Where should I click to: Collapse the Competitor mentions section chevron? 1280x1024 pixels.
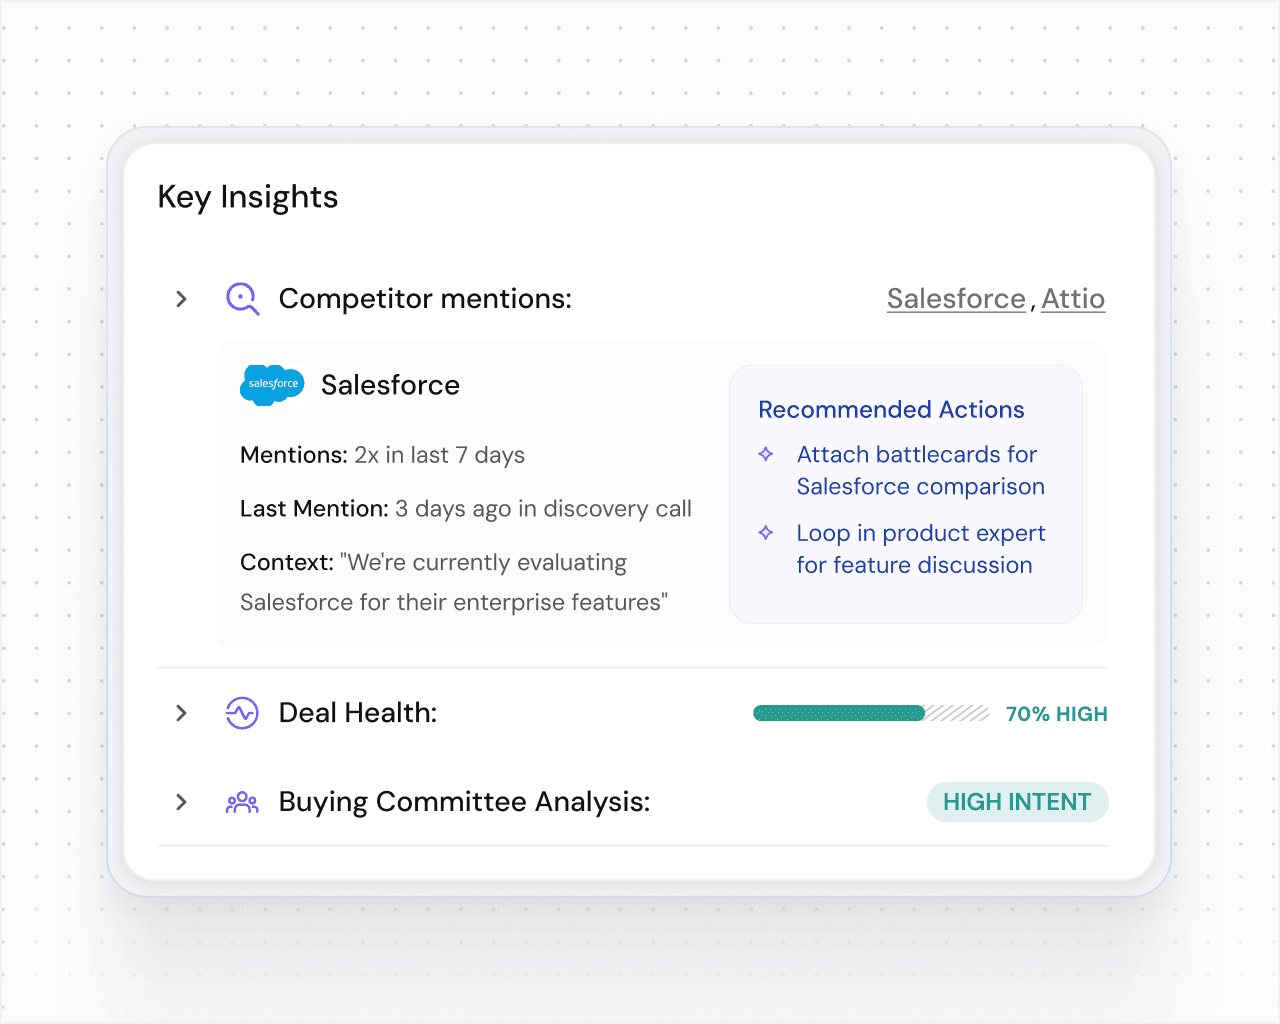[181, 299]
